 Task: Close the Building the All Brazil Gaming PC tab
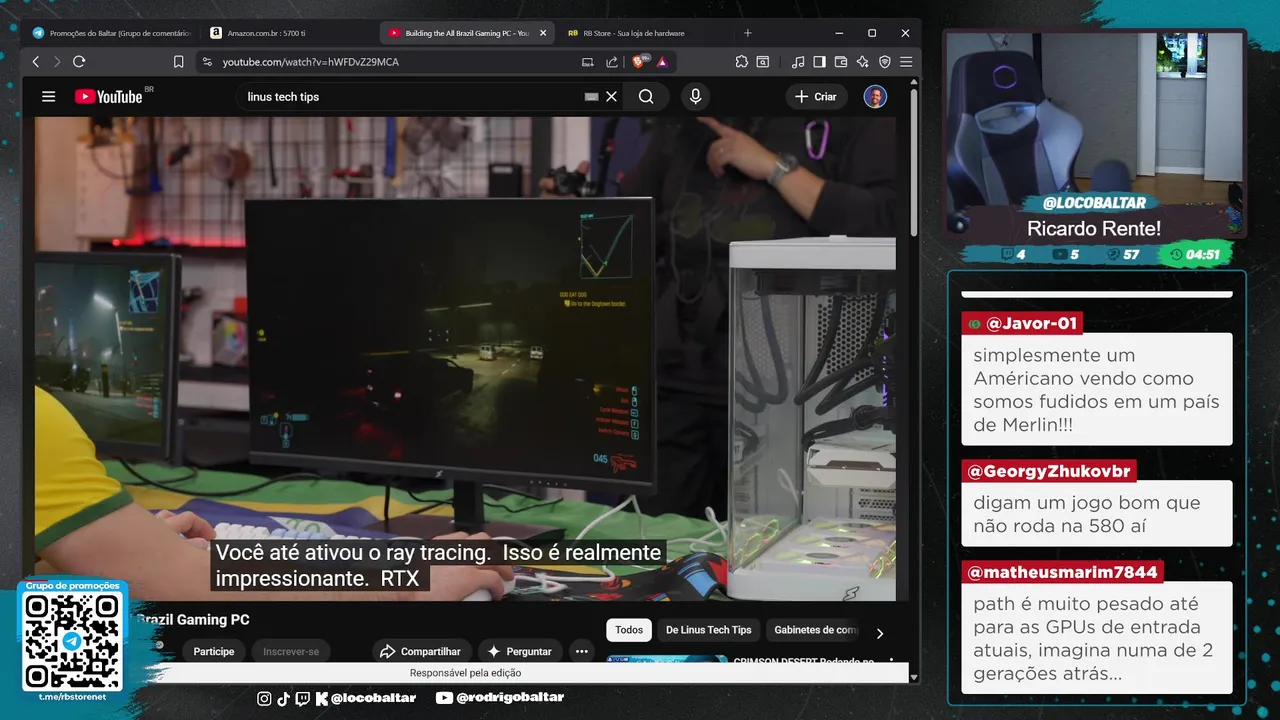point(543,33)
